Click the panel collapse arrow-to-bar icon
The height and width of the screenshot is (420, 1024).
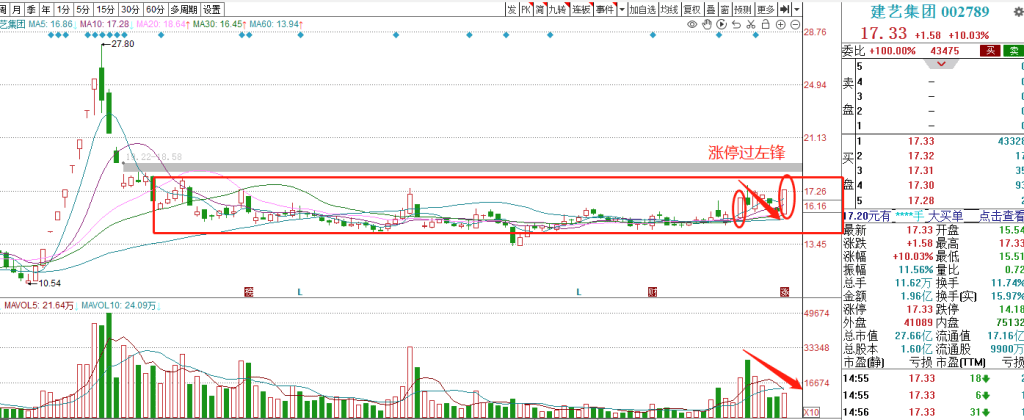784,9
